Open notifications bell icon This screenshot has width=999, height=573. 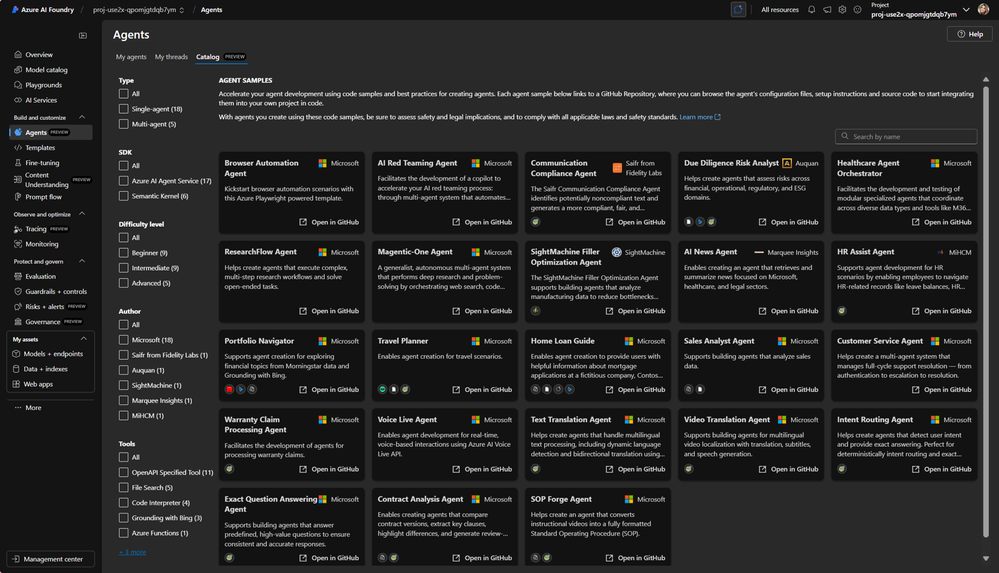[x=811, y=10]
